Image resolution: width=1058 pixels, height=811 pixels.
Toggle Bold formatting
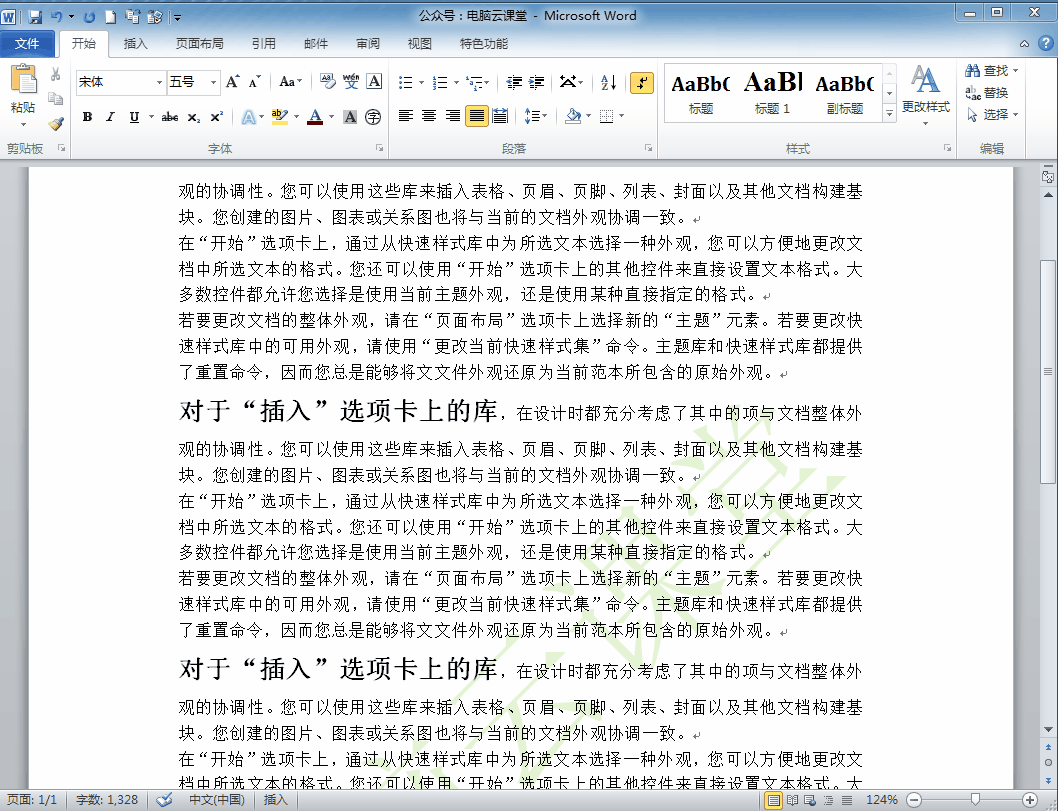coord(87,117)
